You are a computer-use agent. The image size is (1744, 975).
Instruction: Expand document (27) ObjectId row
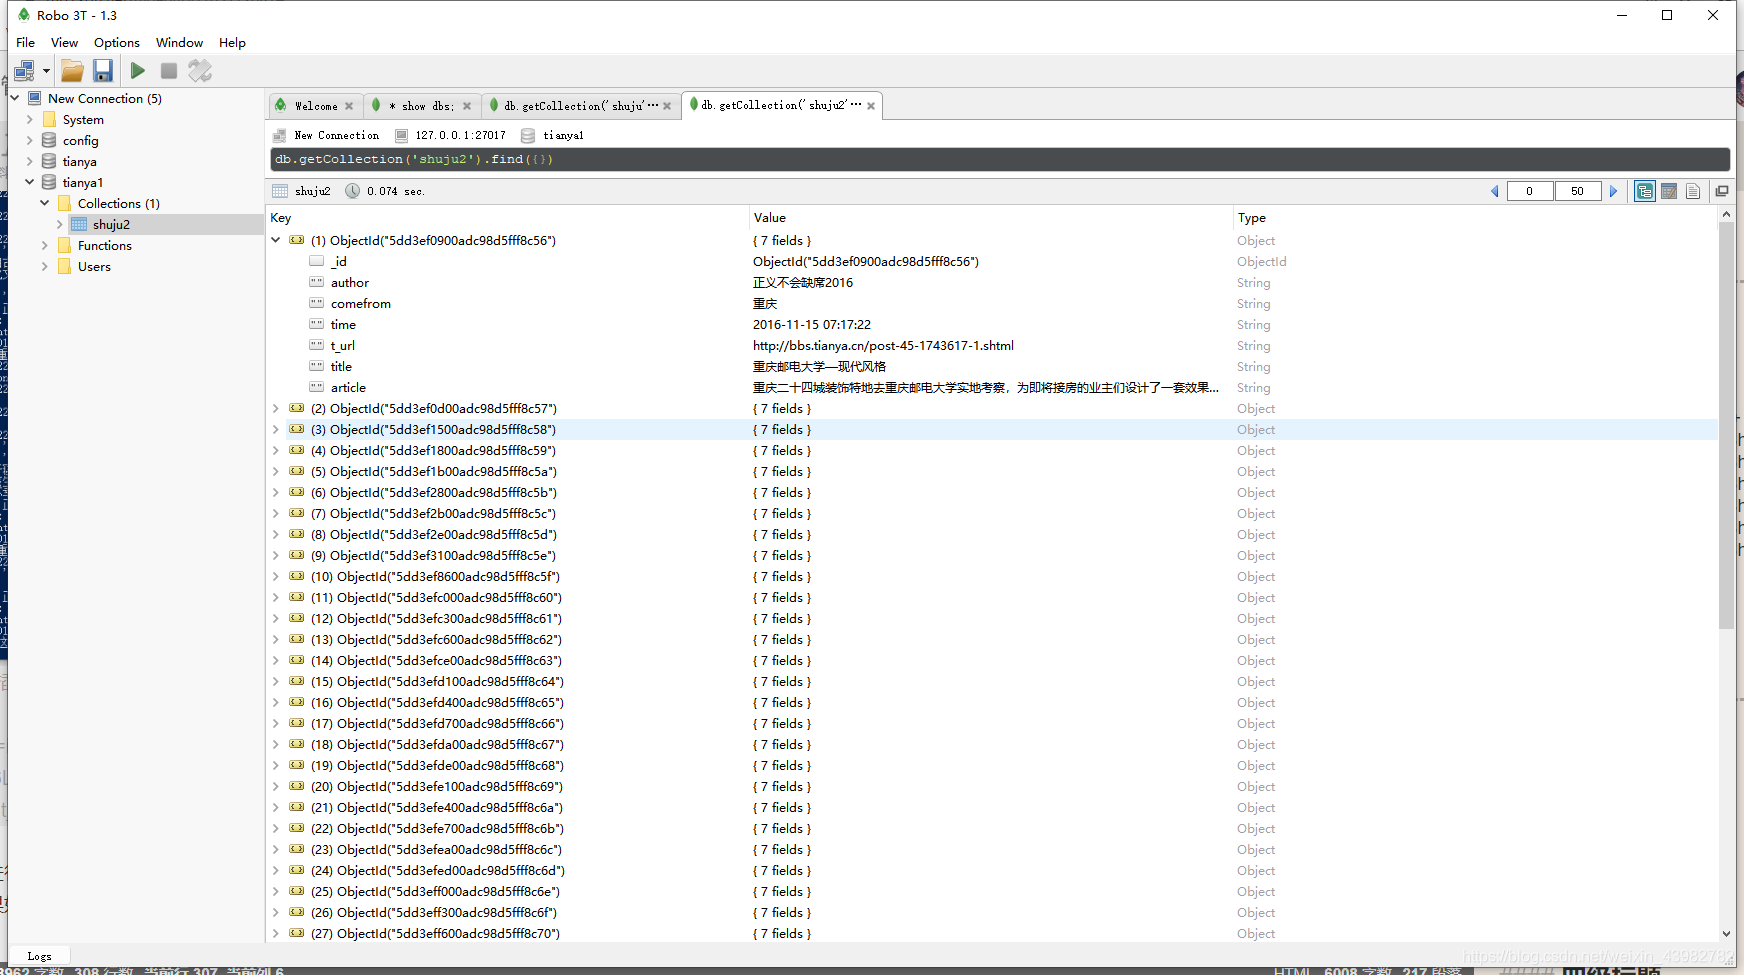[276, 933]
